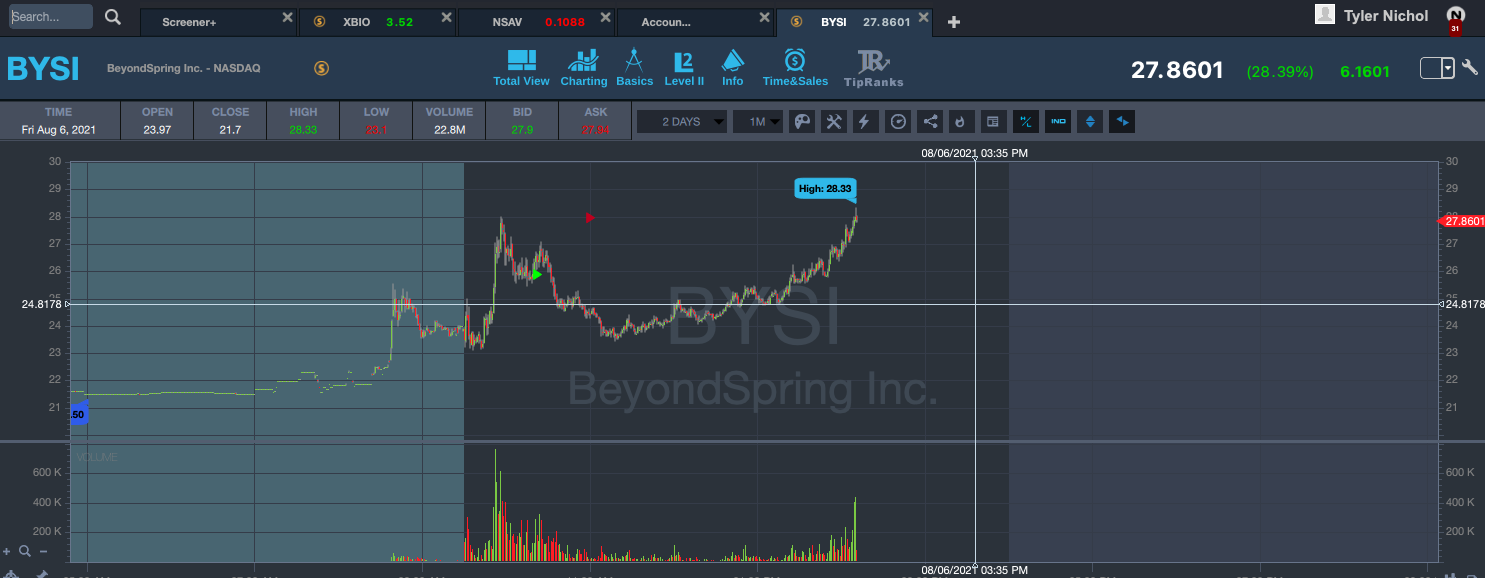Click the lightning bolt toolbar icon
This screenshot has height=578, width=1485.
tap(866, 122)
